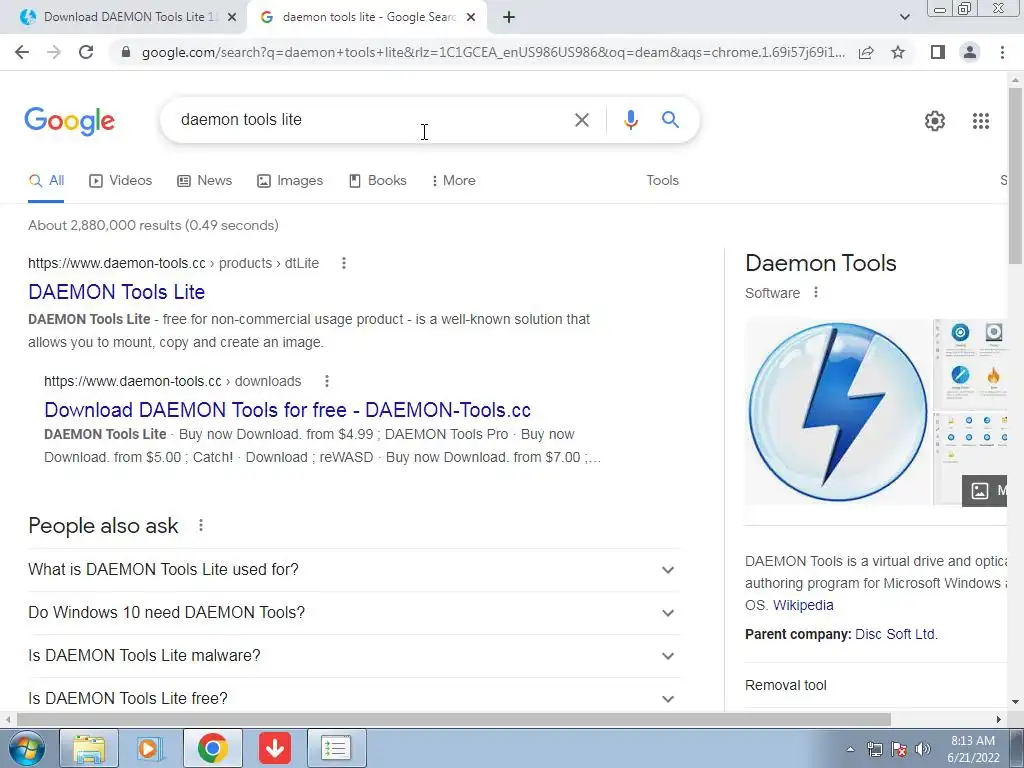
Task: Open the More search filters dropdown
Action: pyautogui.click(x=453, y=181)
